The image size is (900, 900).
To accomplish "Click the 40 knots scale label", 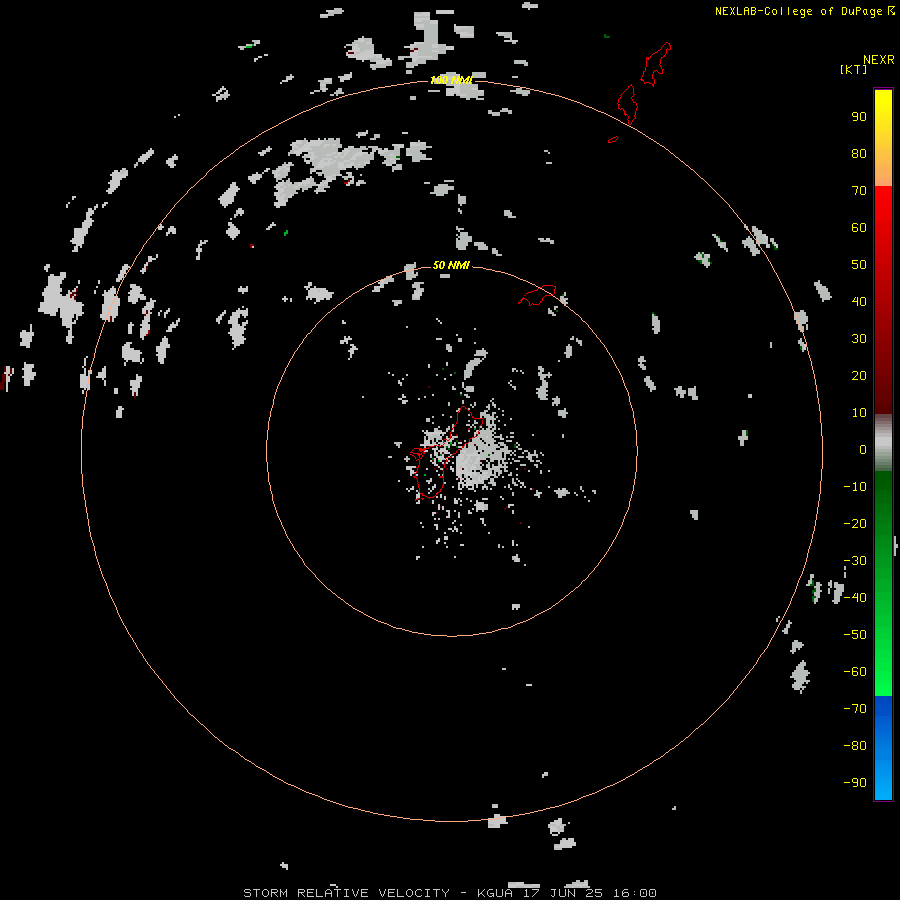I will tap(859, 301).
